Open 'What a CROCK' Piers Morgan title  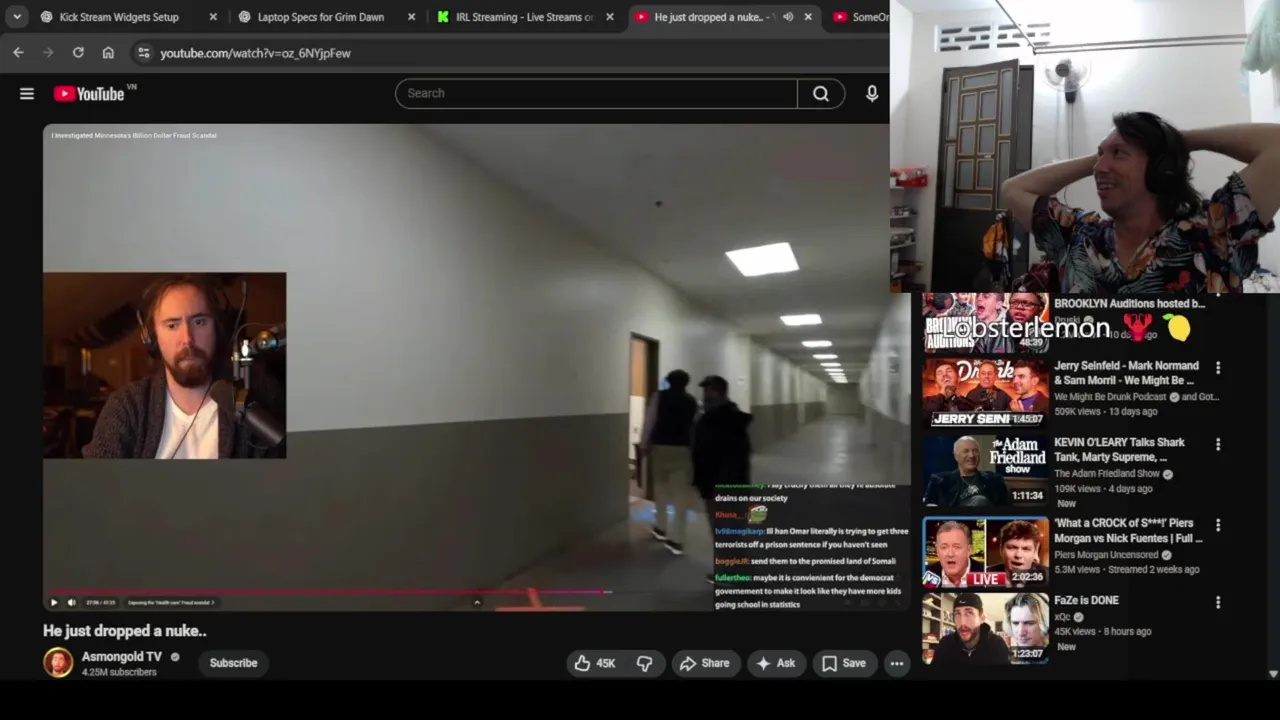click(x=1128, y=531)
